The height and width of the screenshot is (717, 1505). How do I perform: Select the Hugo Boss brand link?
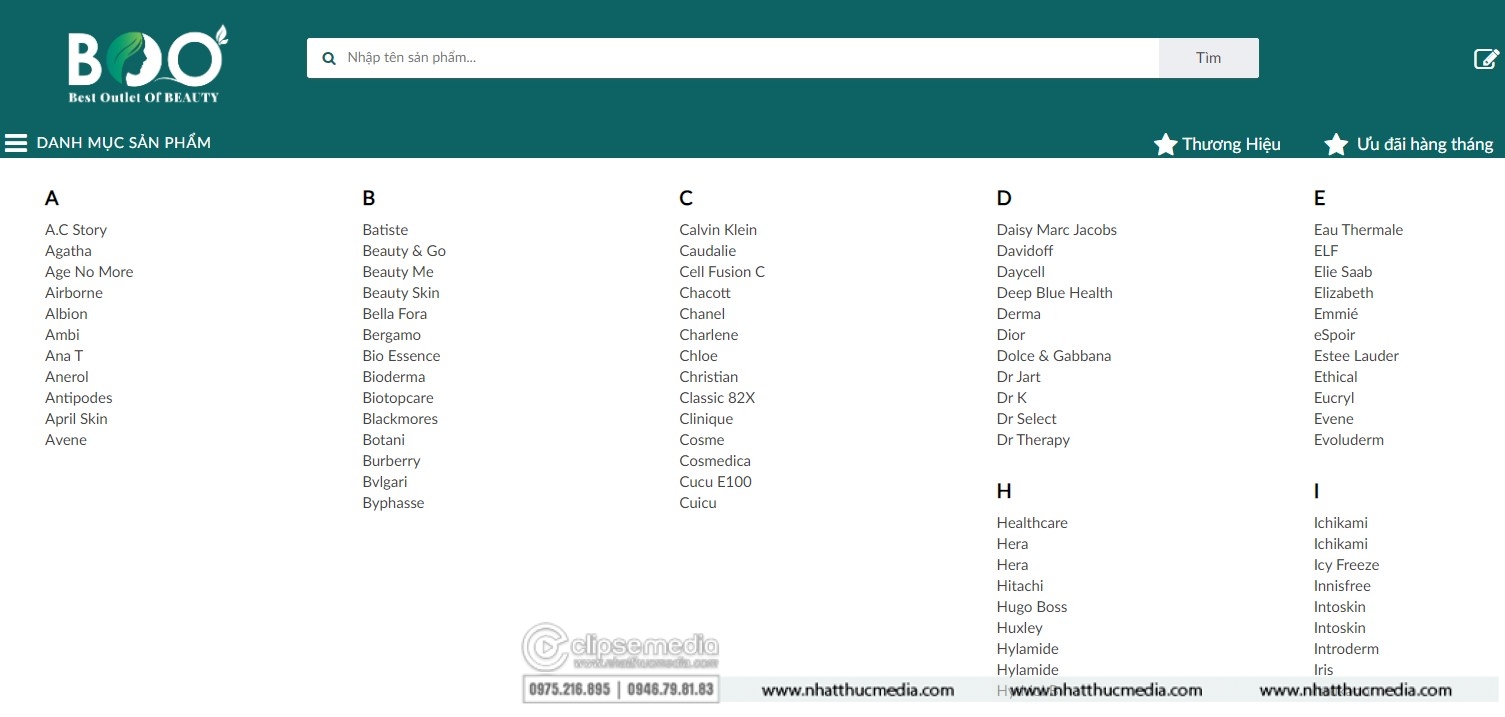(1031, 607)
